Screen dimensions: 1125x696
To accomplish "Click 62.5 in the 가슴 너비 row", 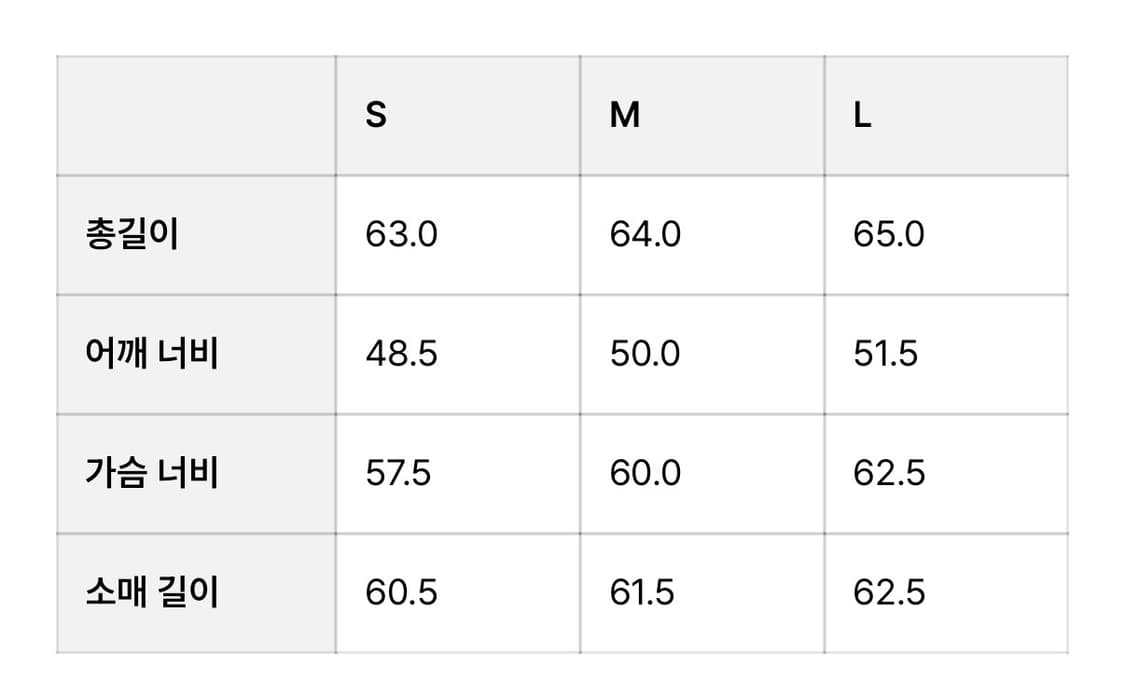I will (889, 473).
